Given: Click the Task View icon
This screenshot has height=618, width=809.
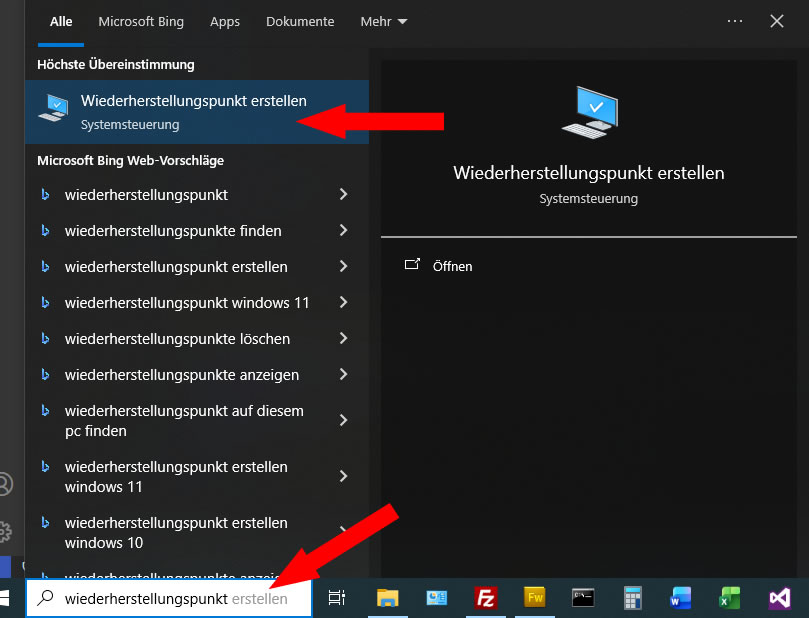Looking at the screenshot, I should tap(337, 598).
